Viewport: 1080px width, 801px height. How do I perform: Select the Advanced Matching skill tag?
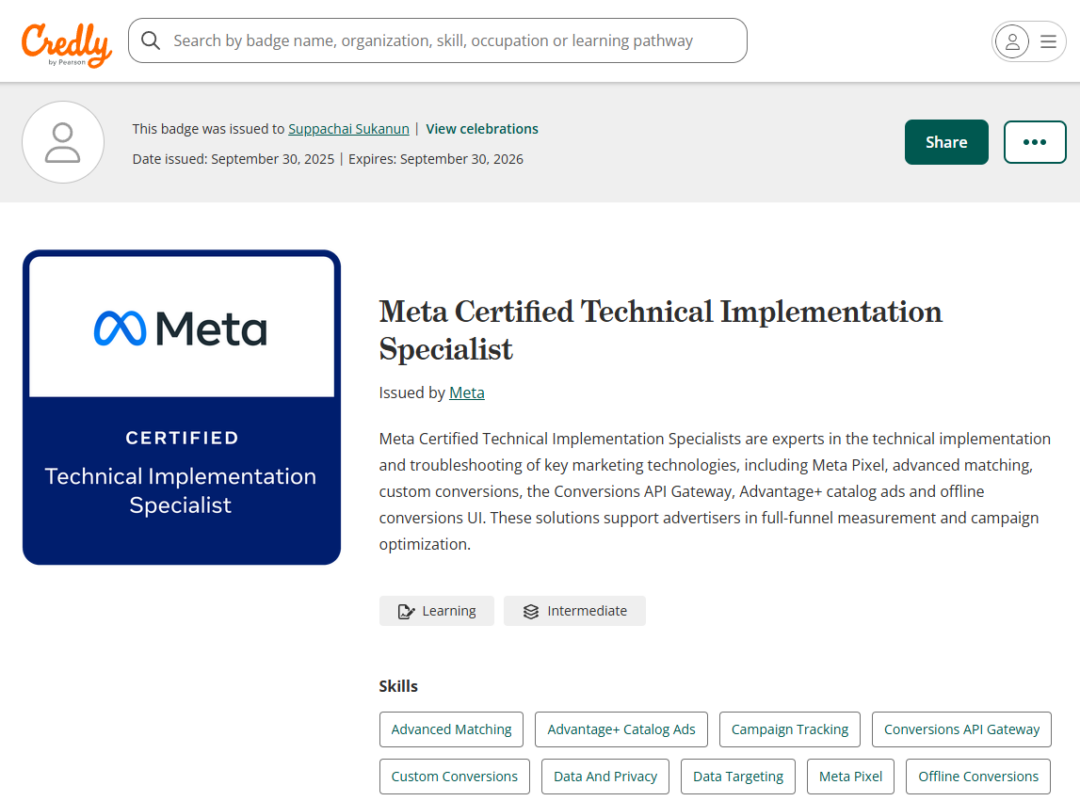tap(451, 729)
